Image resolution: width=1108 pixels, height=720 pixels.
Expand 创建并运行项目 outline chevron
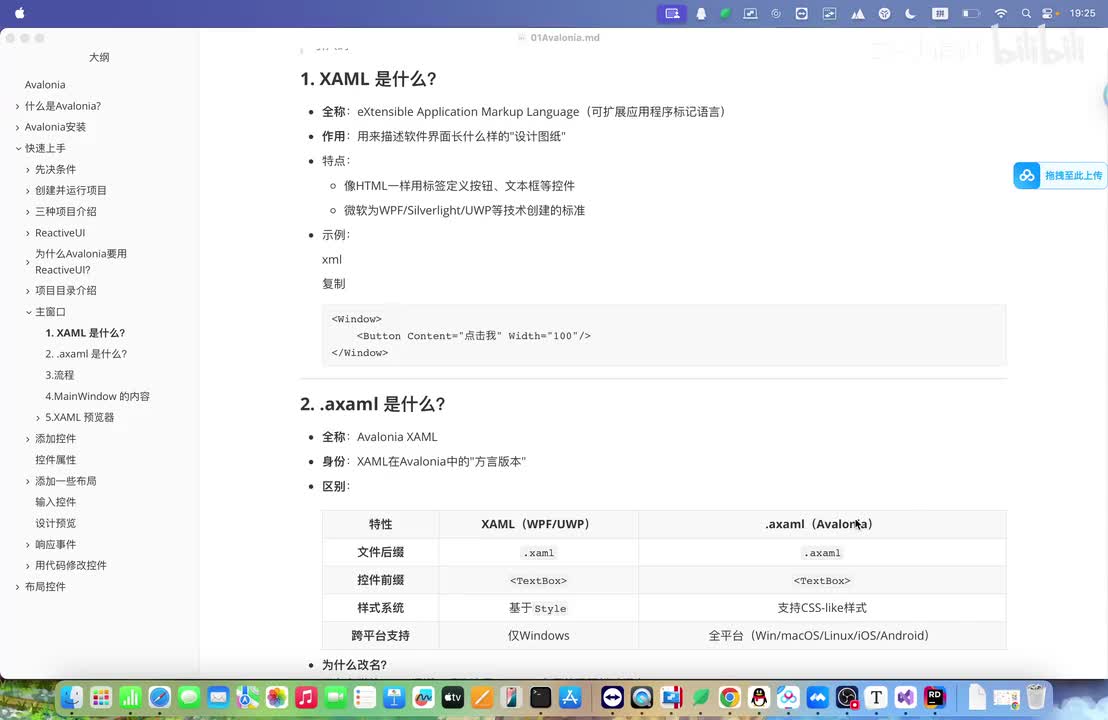[x=28, y=191]
